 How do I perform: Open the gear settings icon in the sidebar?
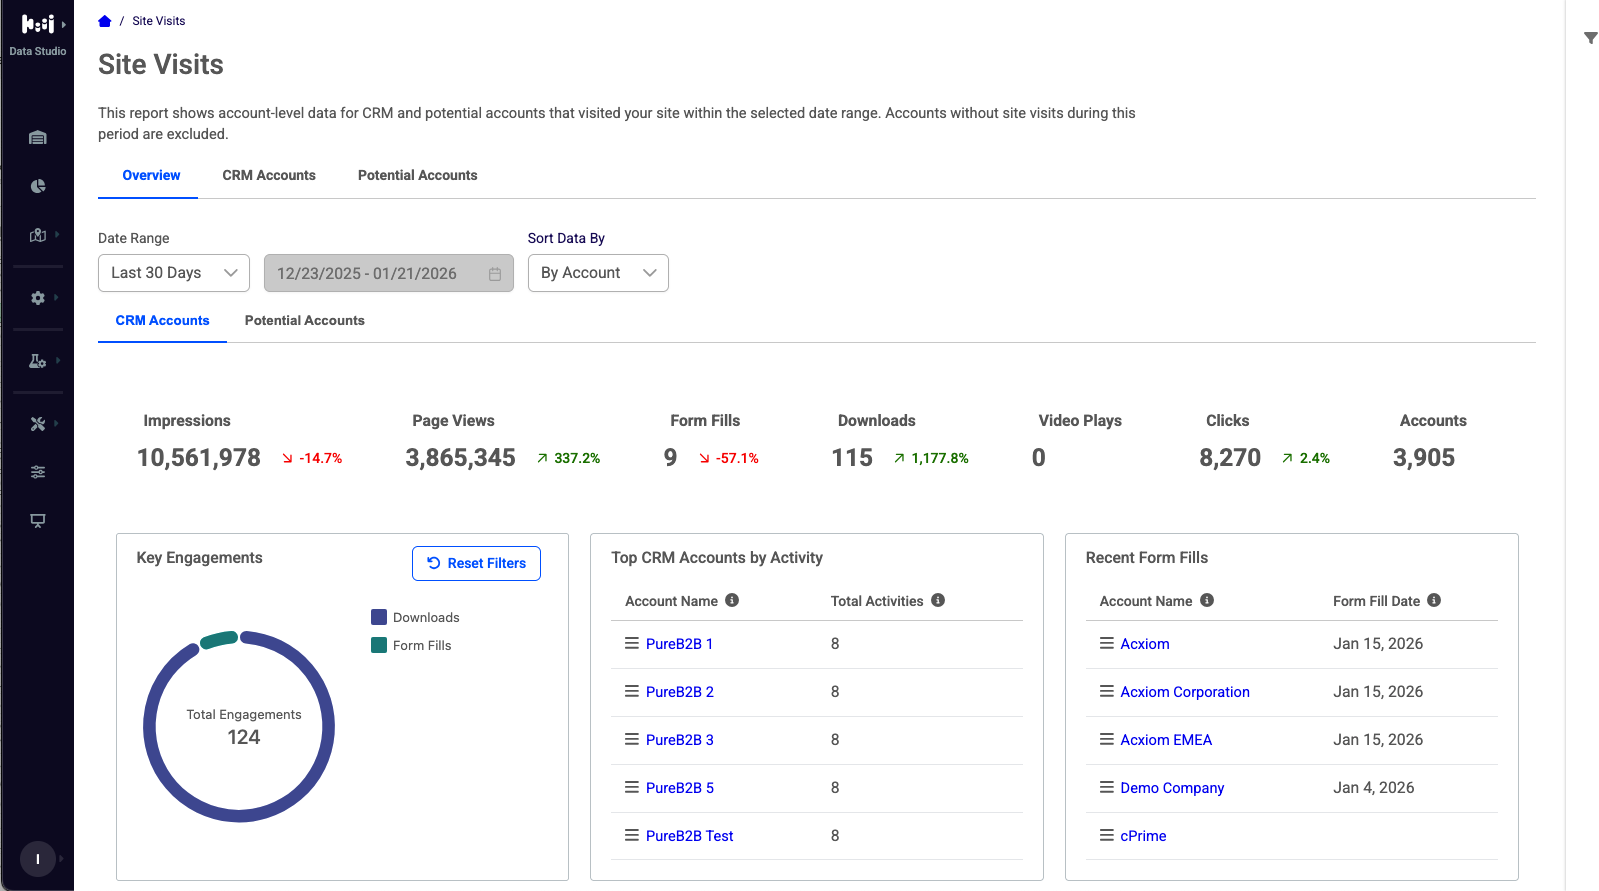[38, 298]
